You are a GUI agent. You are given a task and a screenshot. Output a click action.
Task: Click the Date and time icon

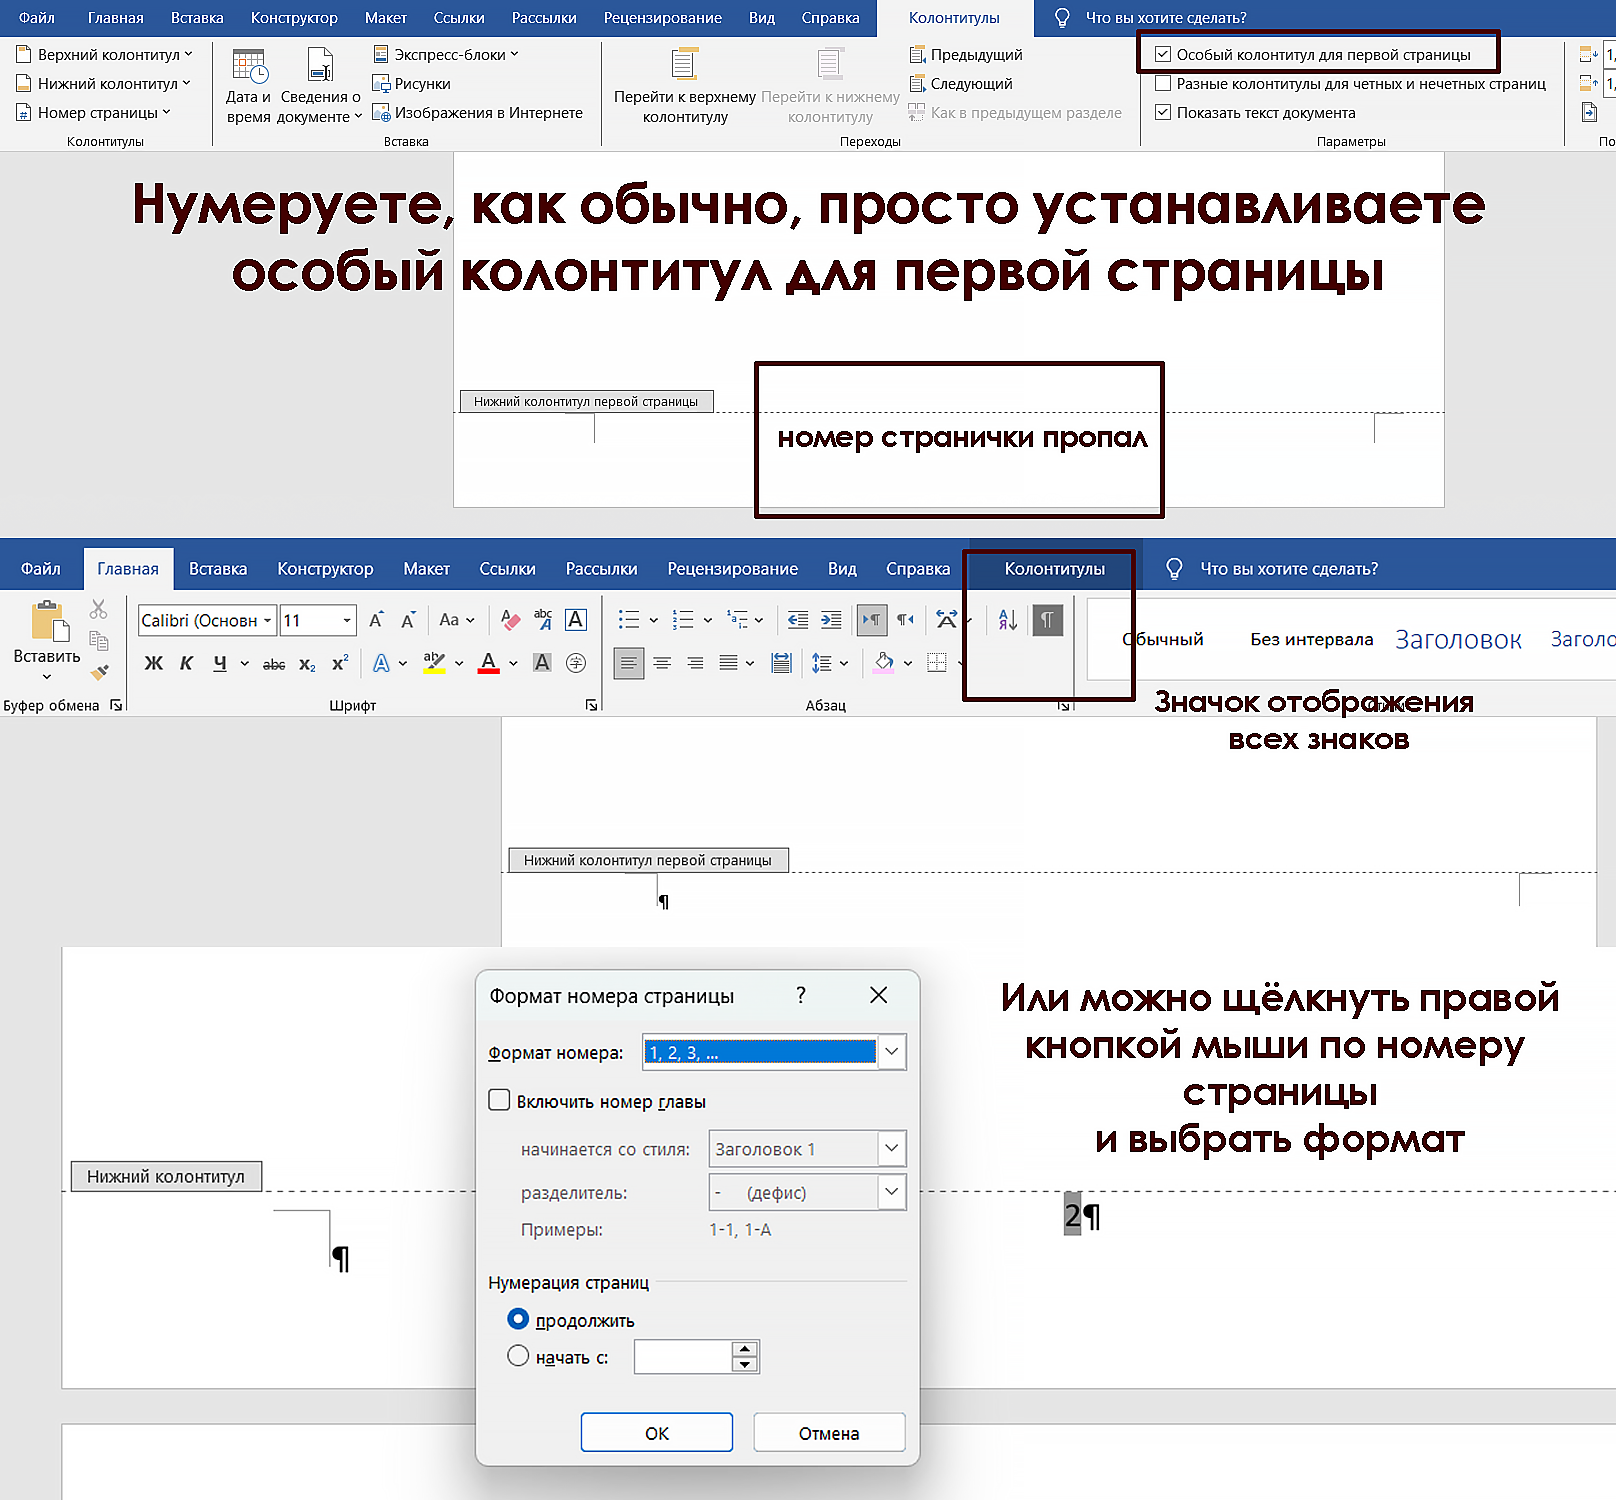pos(248,67)
